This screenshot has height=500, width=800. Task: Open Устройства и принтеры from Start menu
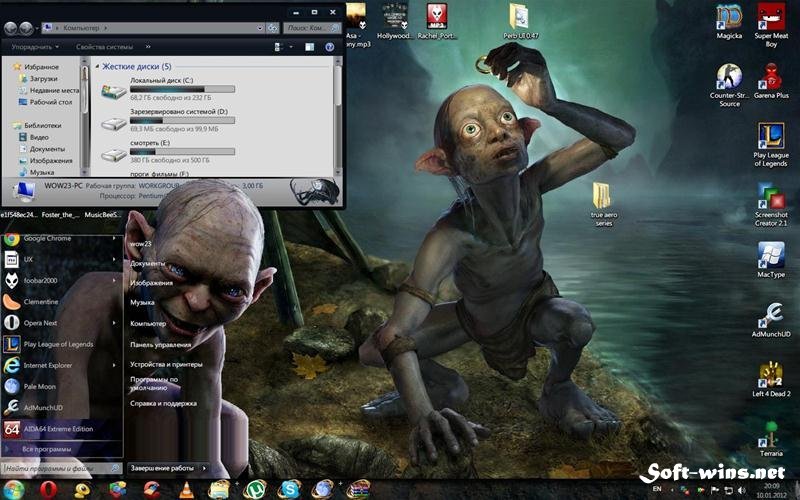click(x=166, y=364)
